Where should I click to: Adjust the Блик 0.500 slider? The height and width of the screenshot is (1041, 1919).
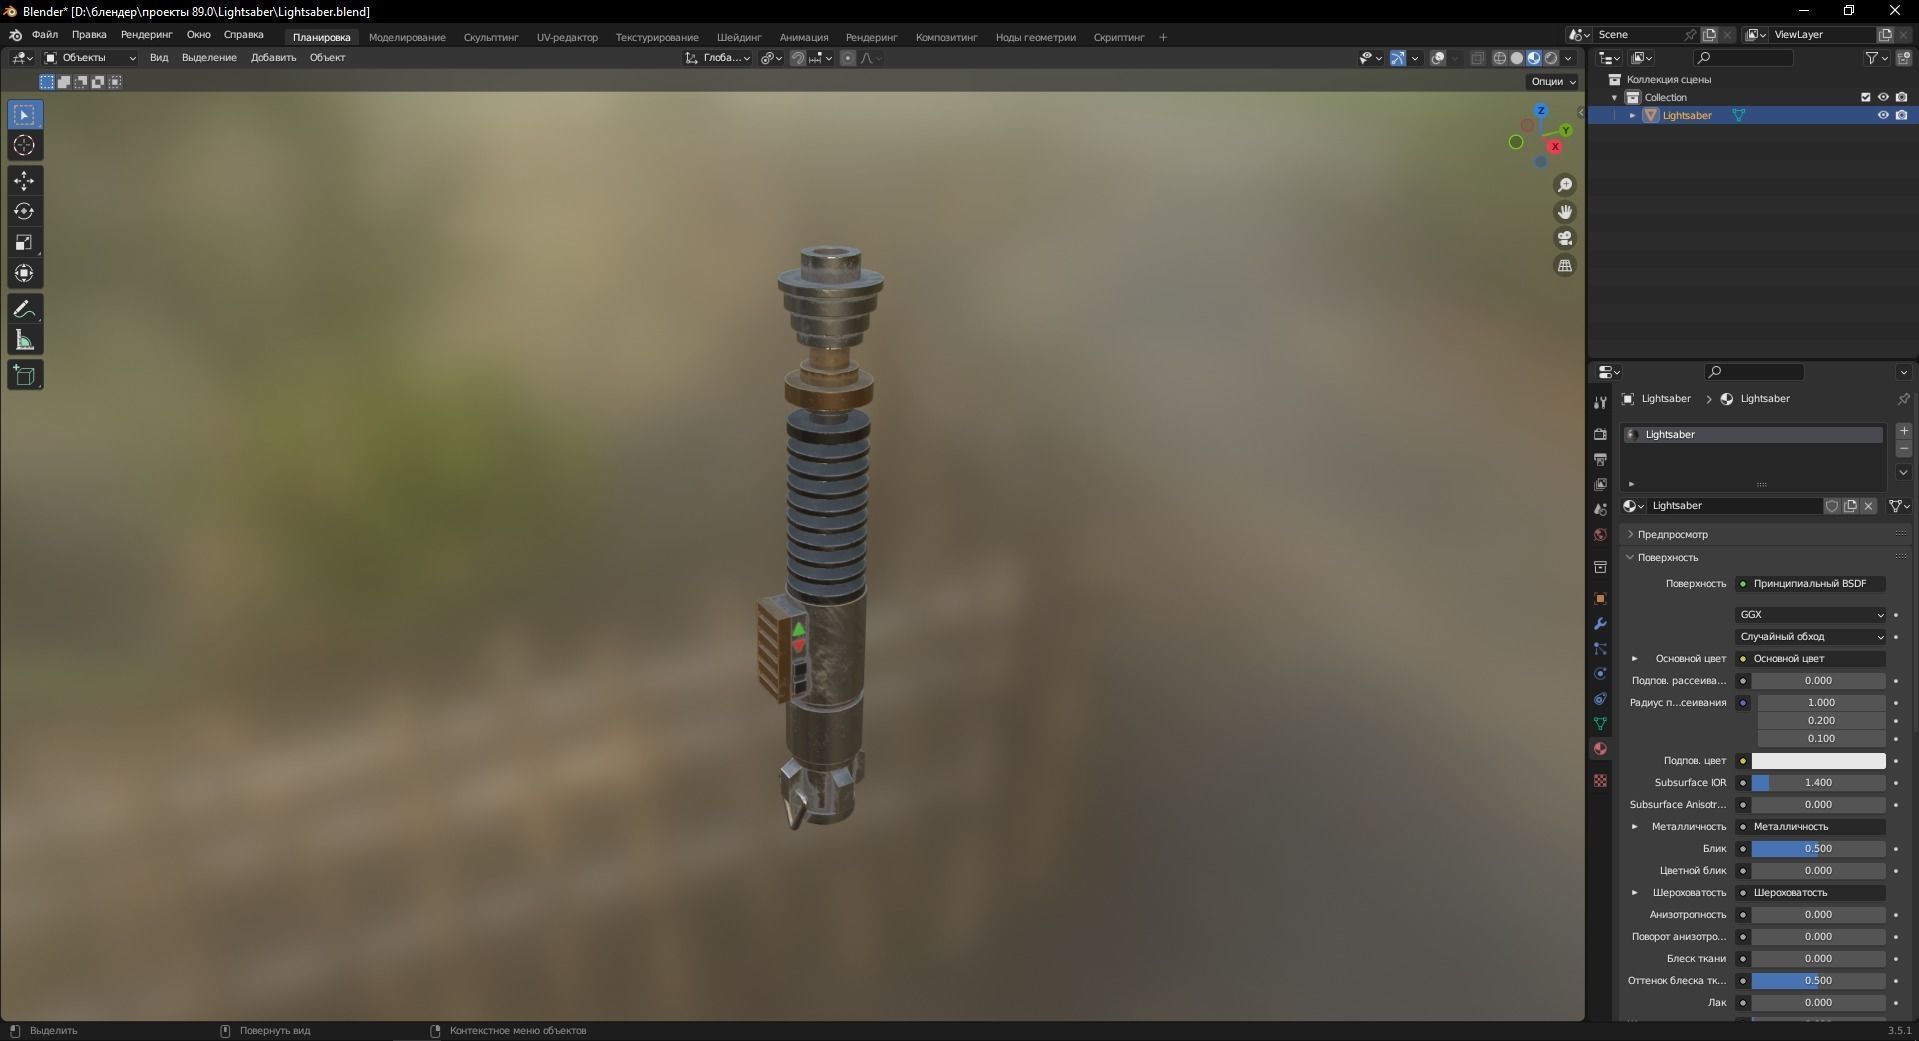click(1818, 849)
